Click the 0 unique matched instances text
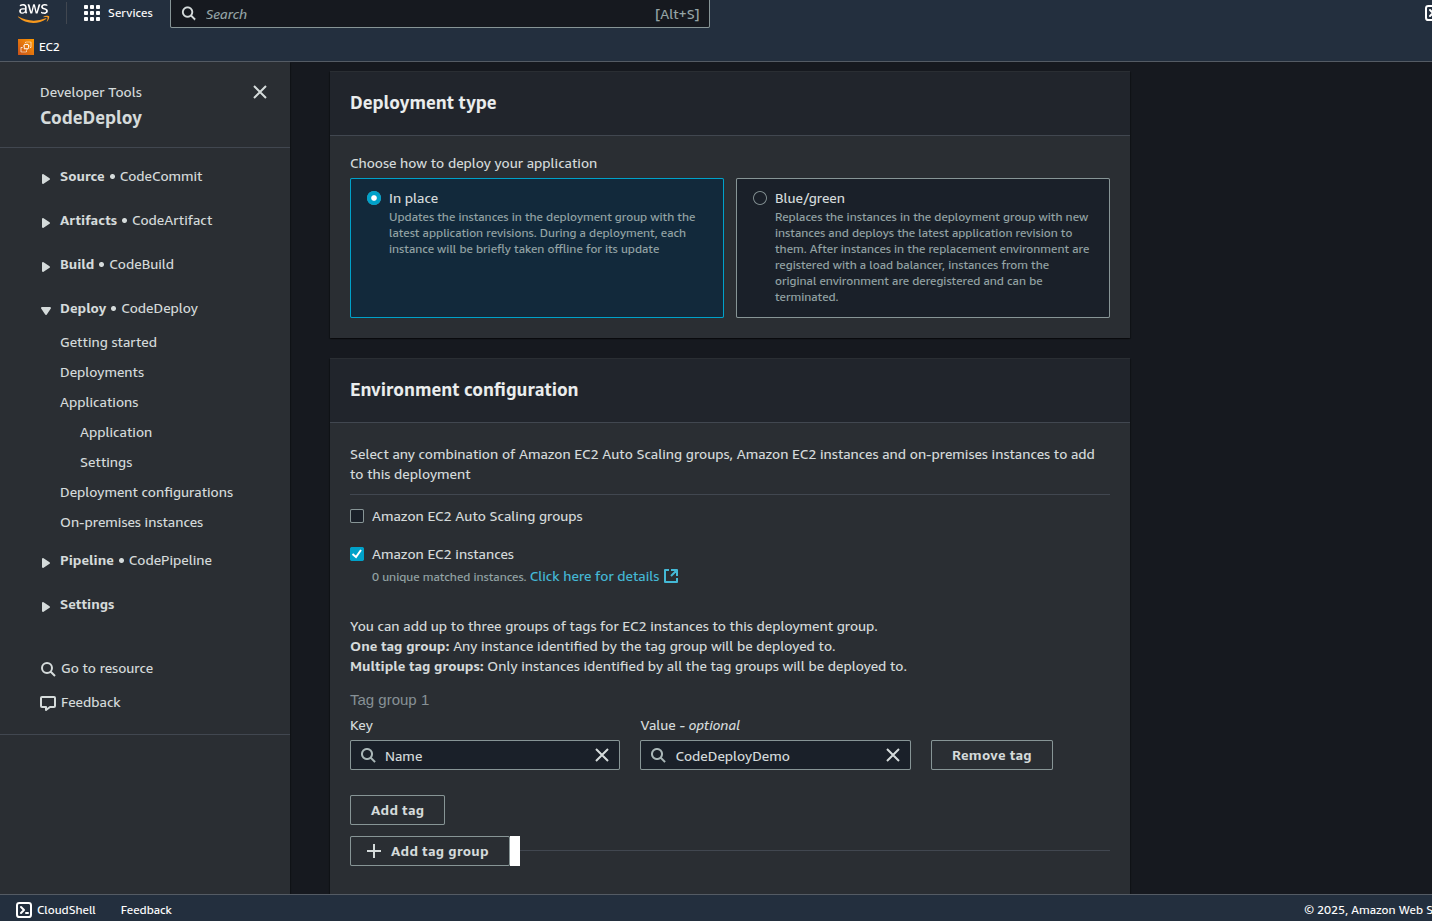1432x921 pixels. 448,577
